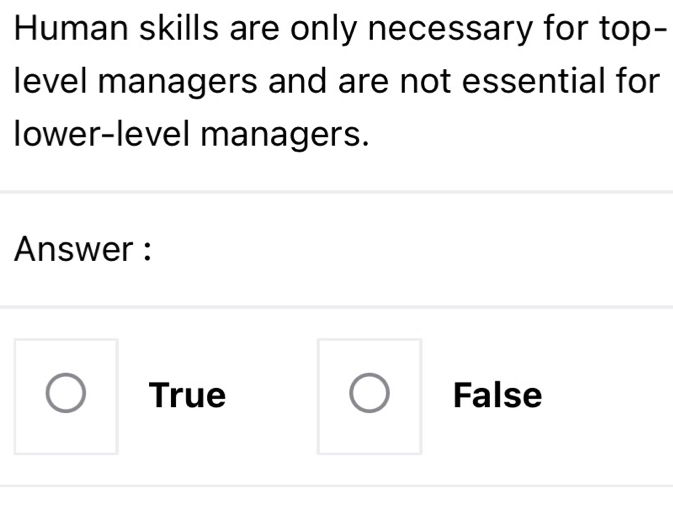Click the divider line below "Answer :"
Viewport: 673px width, 510px height.
point(336,307)
